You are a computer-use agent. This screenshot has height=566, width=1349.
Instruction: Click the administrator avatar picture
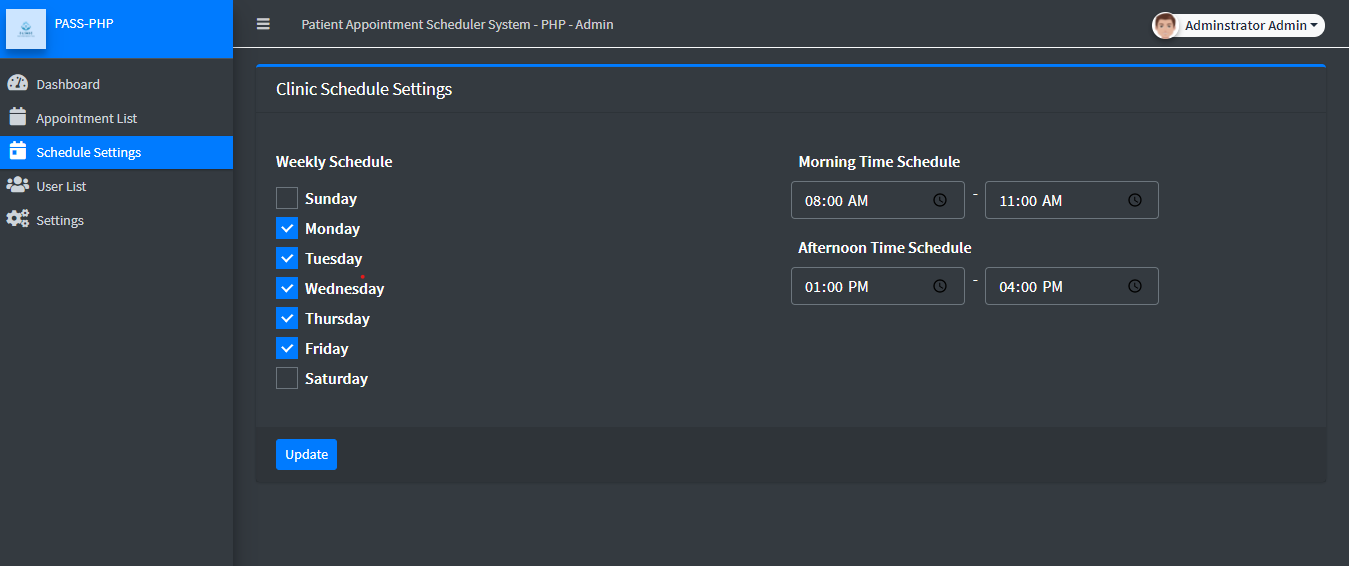click(1165, 26)
